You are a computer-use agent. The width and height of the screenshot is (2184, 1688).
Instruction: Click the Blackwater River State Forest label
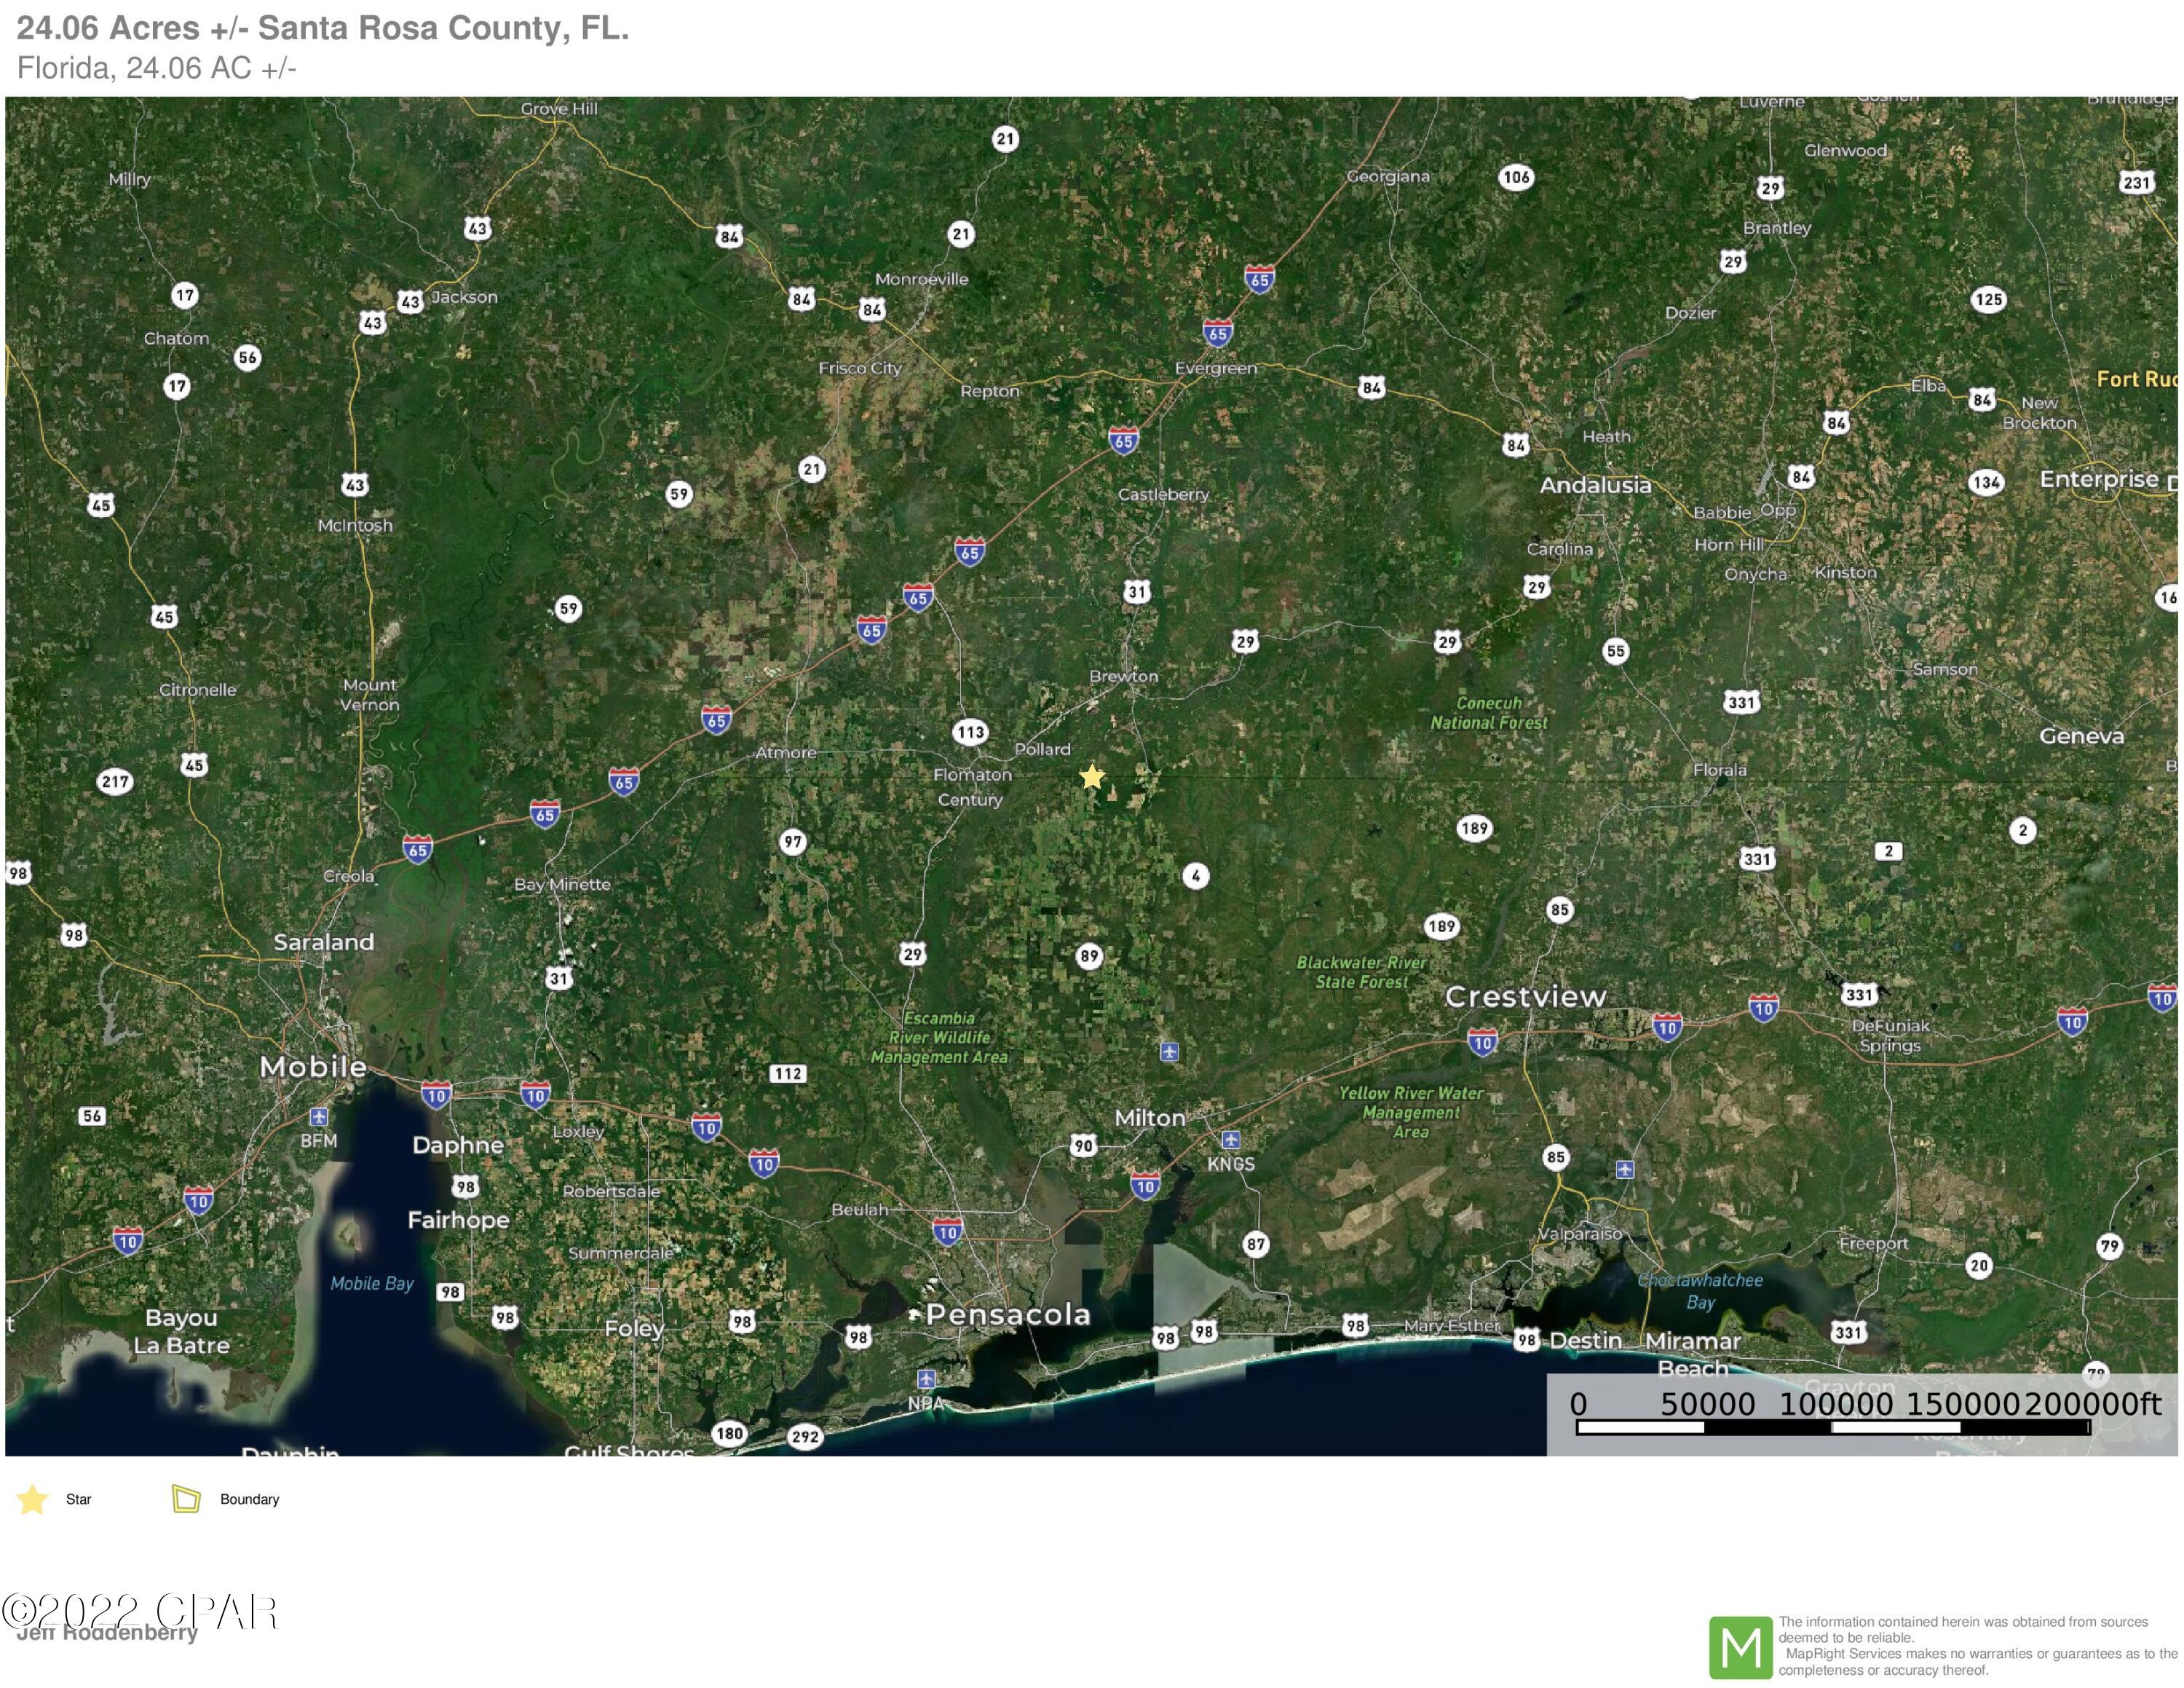pyautogui.click(x=1361, y=972)
